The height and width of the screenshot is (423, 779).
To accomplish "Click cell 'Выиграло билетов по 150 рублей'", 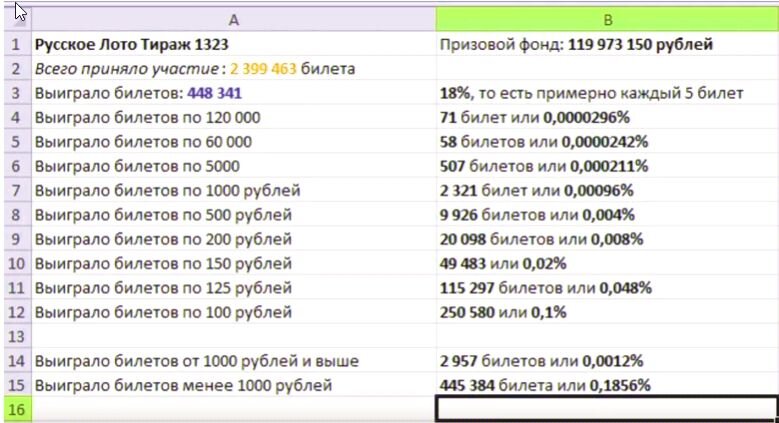I will click(x=234, y=263).
